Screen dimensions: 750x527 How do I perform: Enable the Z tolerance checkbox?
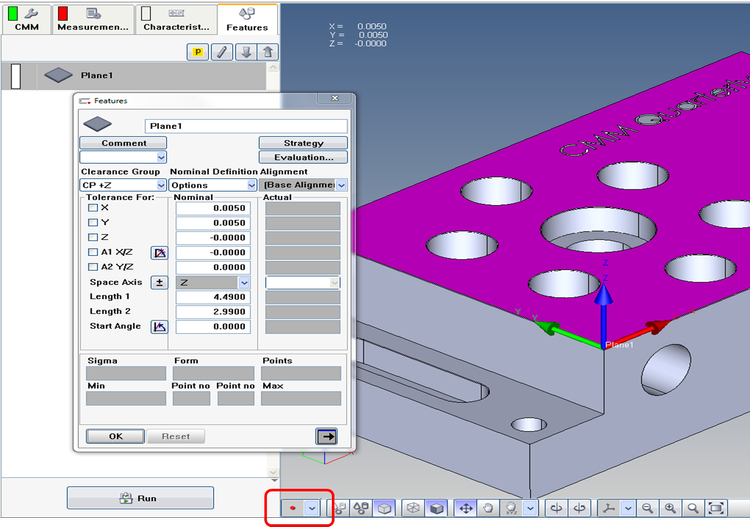coord(93,237)
